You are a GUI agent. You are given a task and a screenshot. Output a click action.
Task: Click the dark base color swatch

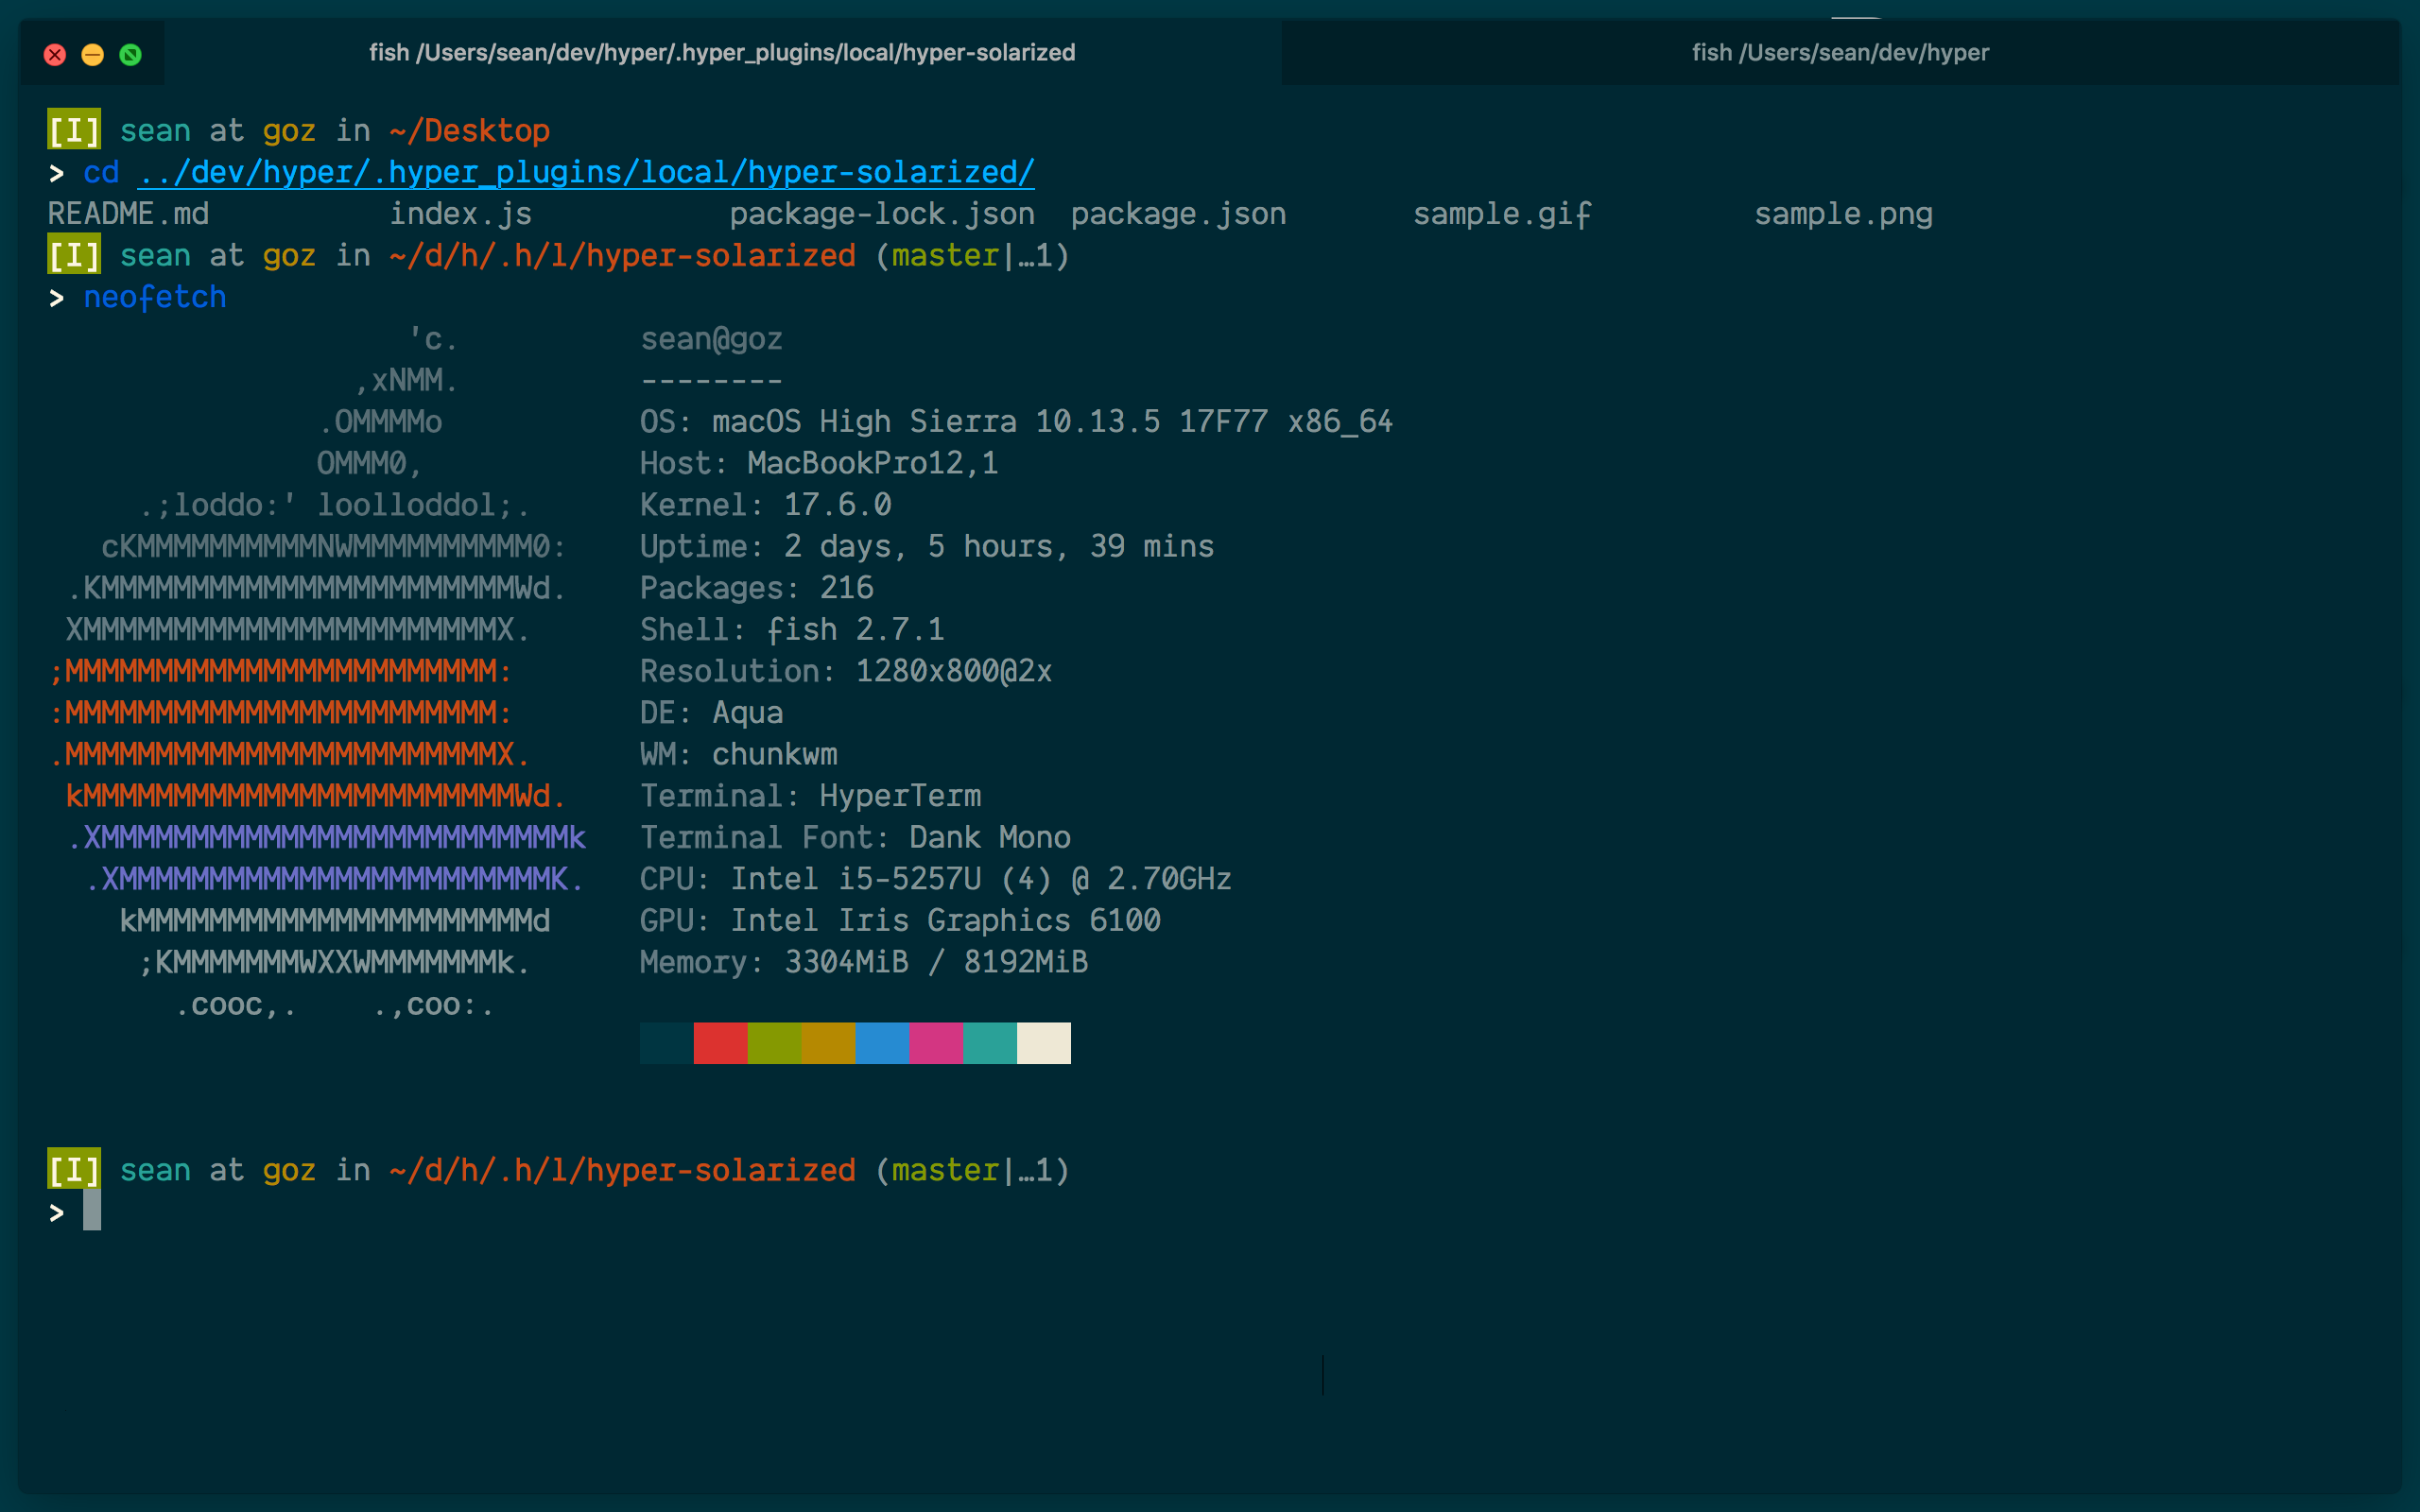666,1043
